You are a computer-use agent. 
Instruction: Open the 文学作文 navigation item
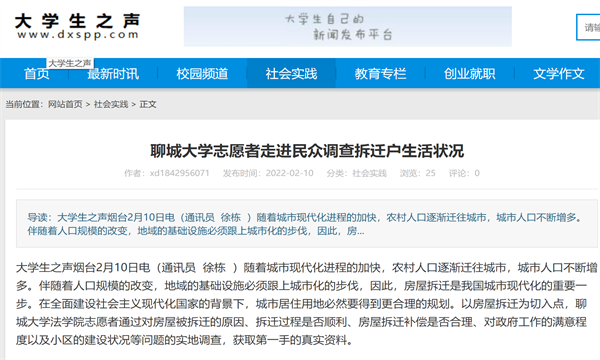point(559,73)
